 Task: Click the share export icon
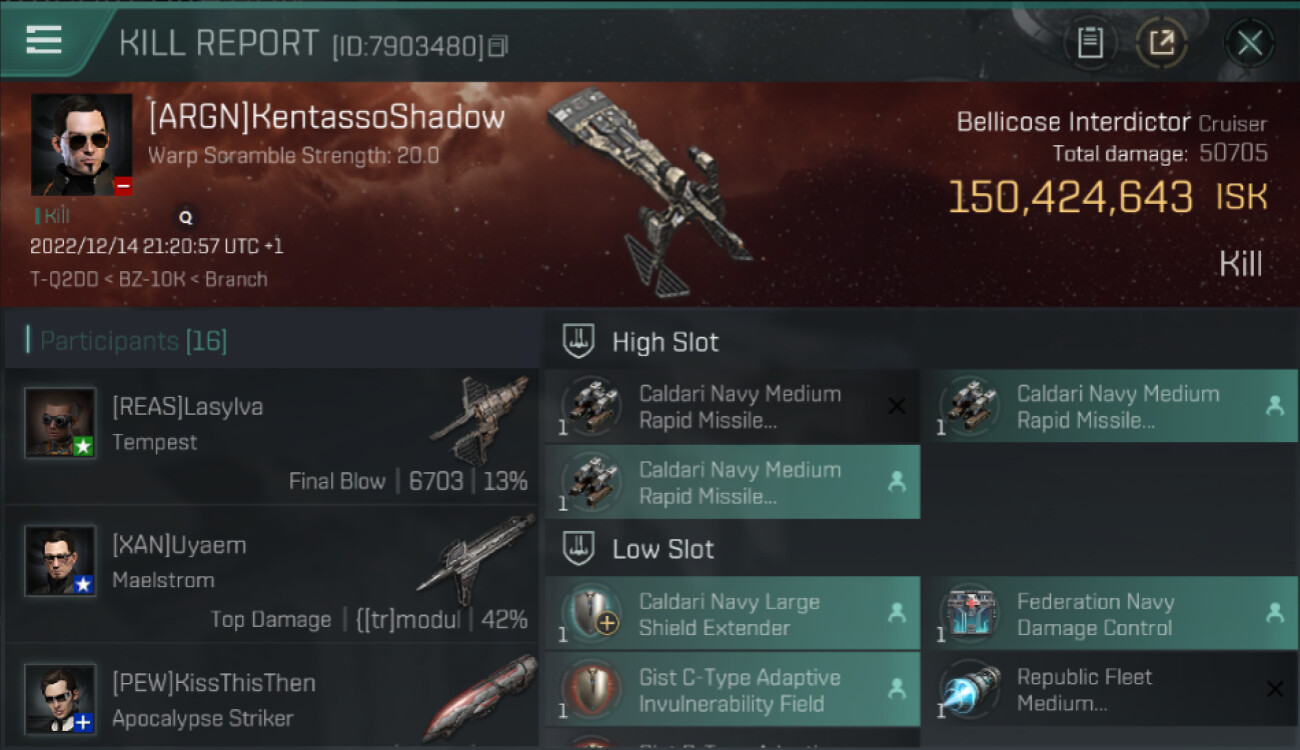pyautogui.click(x=1161, y=43)
